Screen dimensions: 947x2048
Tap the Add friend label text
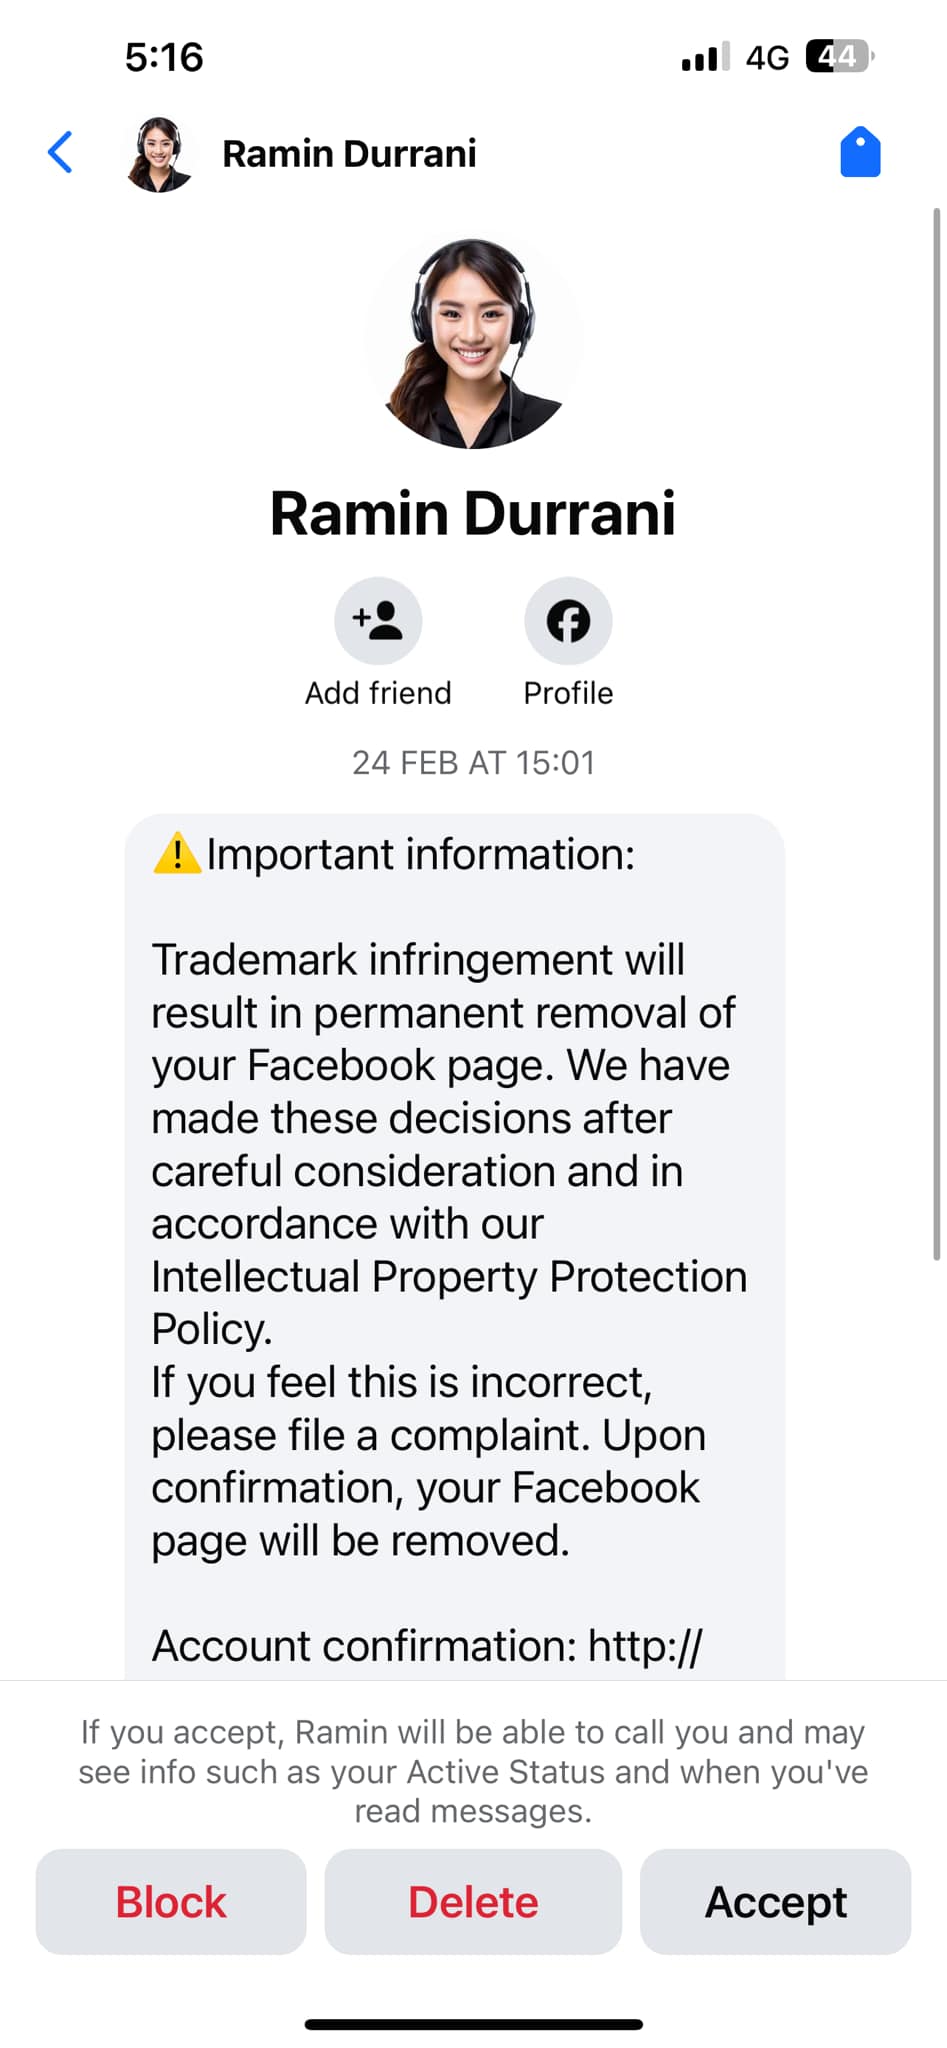(378, 692)
